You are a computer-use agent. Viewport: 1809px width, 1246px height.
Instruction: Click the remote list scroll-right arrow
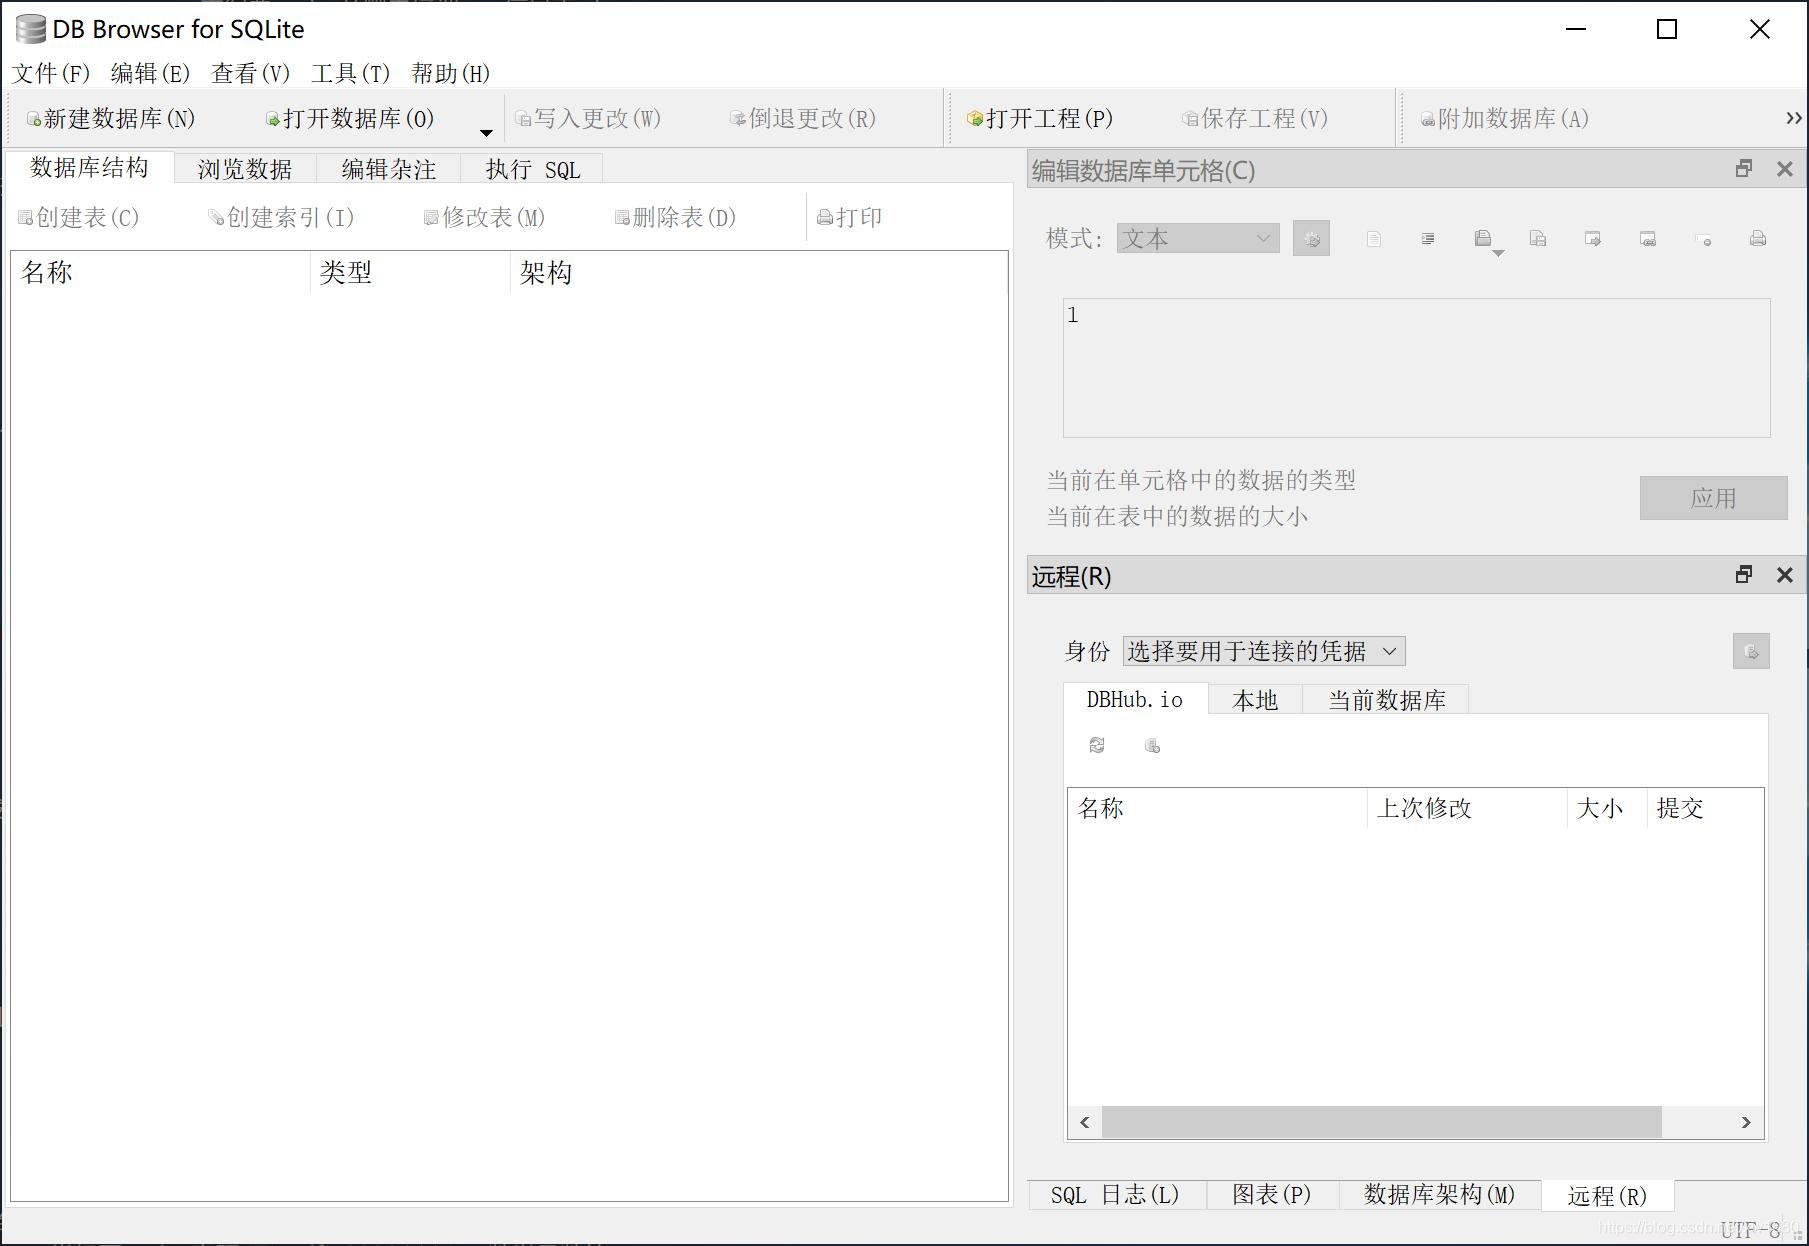(1746, 1122)
